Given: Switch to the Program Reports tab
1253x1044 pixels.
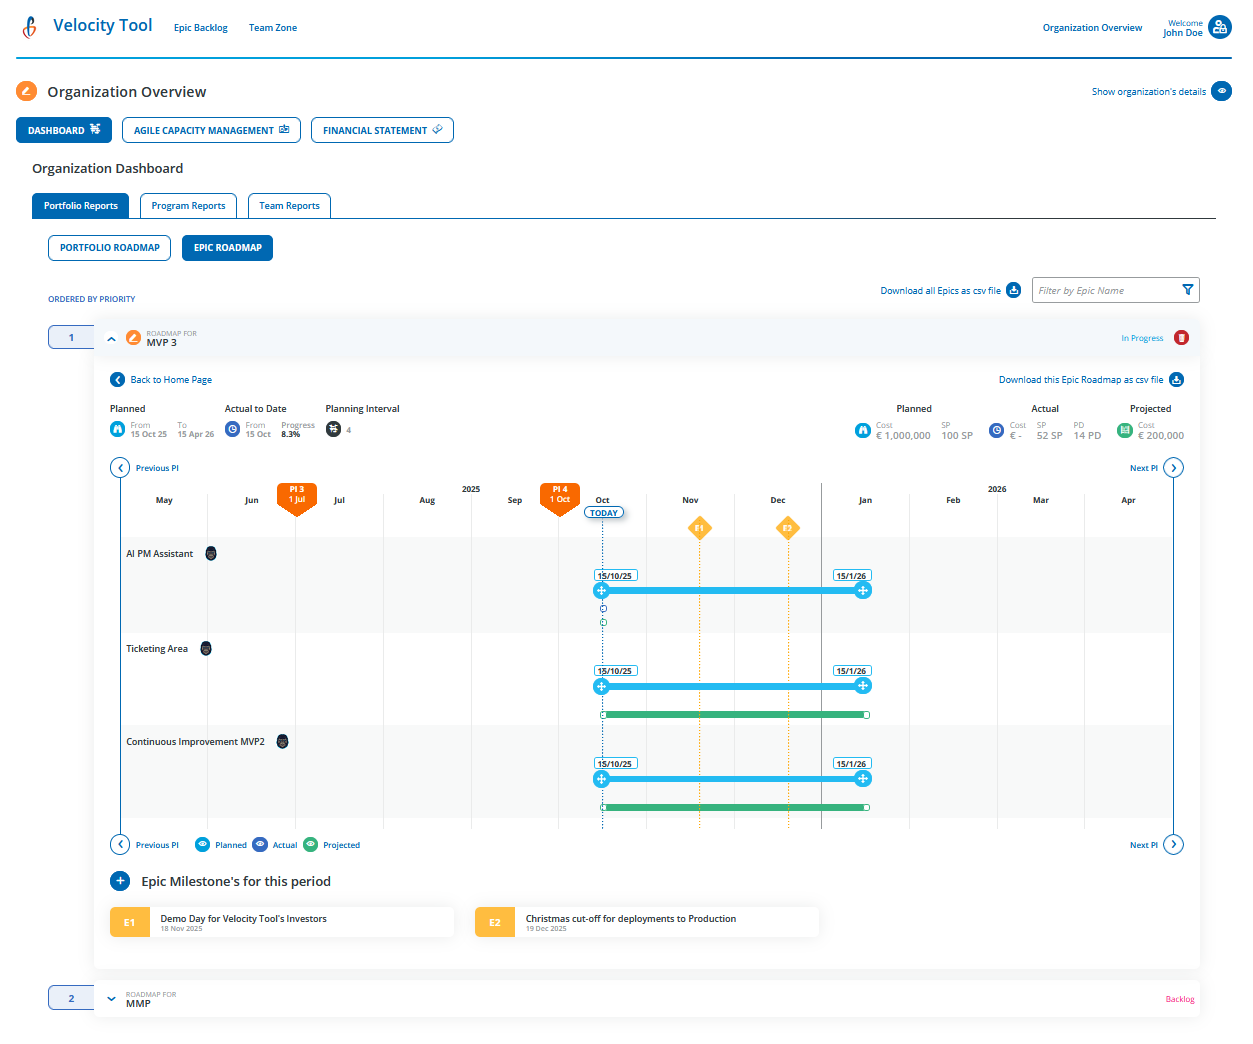Looking at the screenshot, I should coord(188,205).
